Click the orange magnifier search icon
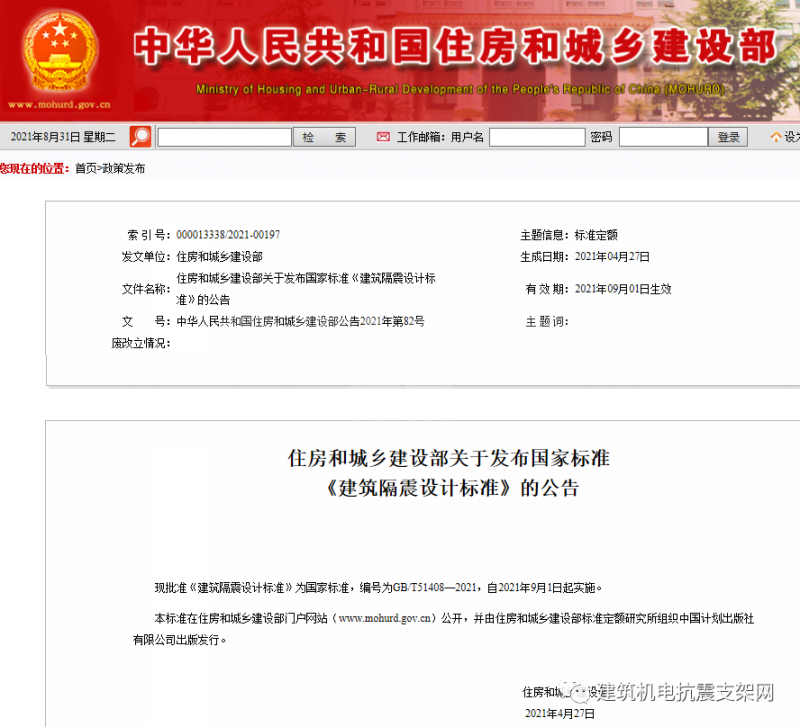 click(140, 137)
